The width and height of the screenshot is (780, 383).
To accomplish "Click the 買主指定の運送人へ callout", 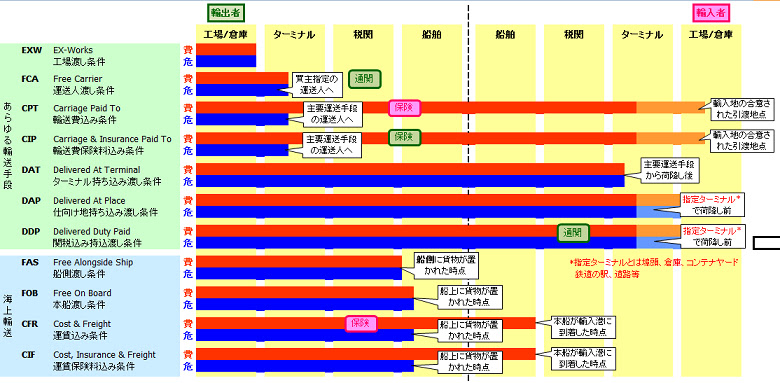I will (x=316, y=85).
